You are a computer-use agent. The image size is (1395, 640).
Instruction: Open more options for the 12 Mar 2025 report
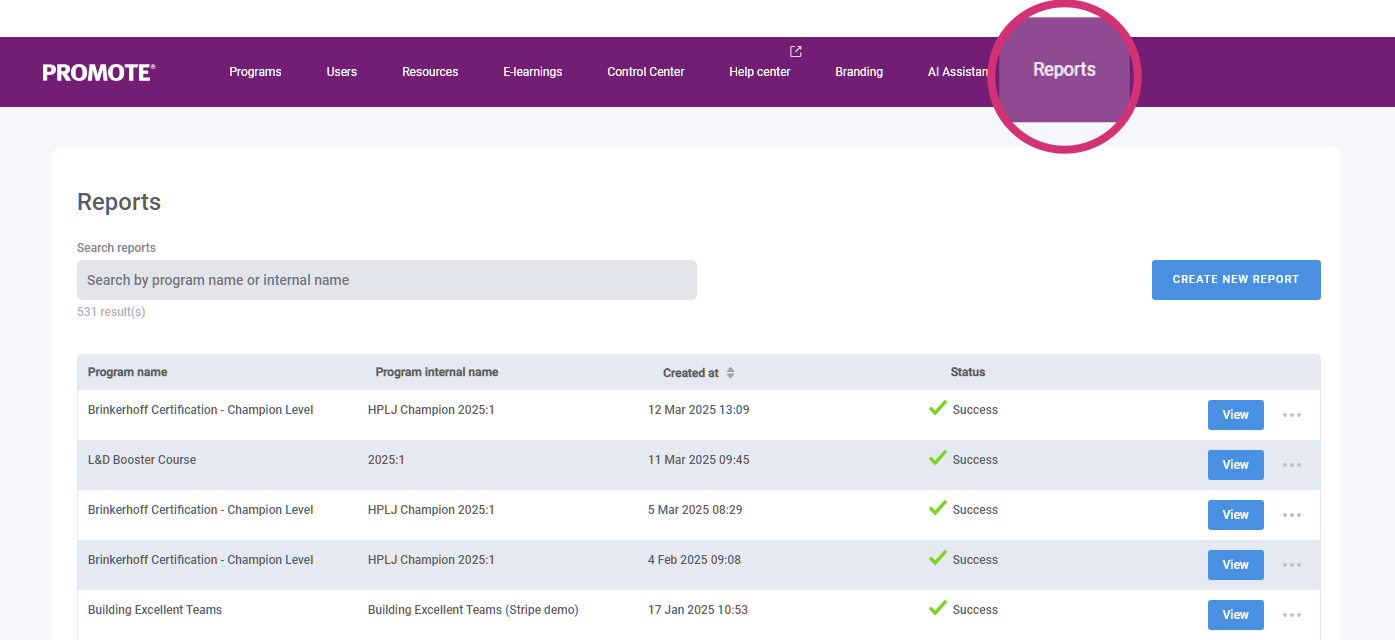tap(1292, 415)
